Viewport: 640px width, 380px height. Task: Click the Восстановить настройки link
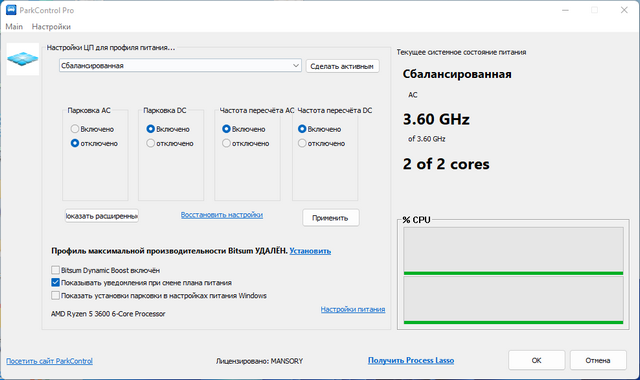pyautogui.click(x=222, y=215)
